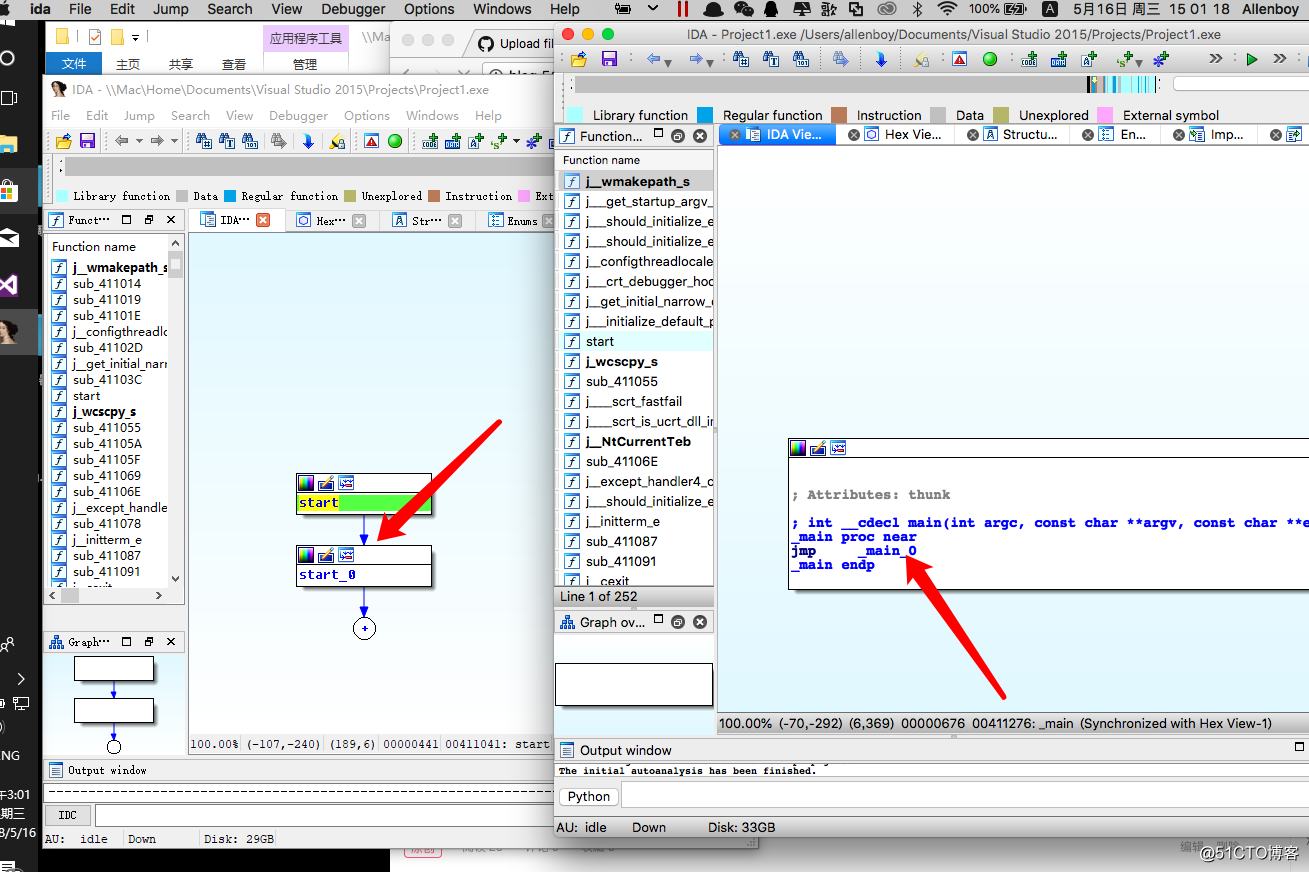The width and height of the screenshot is (1309, 872).
Task: Click lock highlight icon in Mac IDA toolbar
Action: [922, 59]
